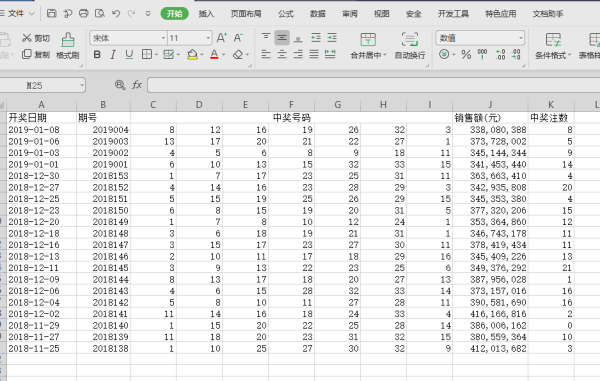Select column J header

(490, 104)
